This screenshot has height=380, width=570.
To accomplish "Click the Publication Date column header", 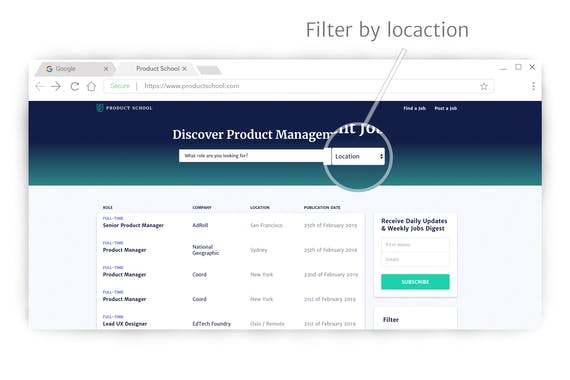I will (x=322, y=208).
